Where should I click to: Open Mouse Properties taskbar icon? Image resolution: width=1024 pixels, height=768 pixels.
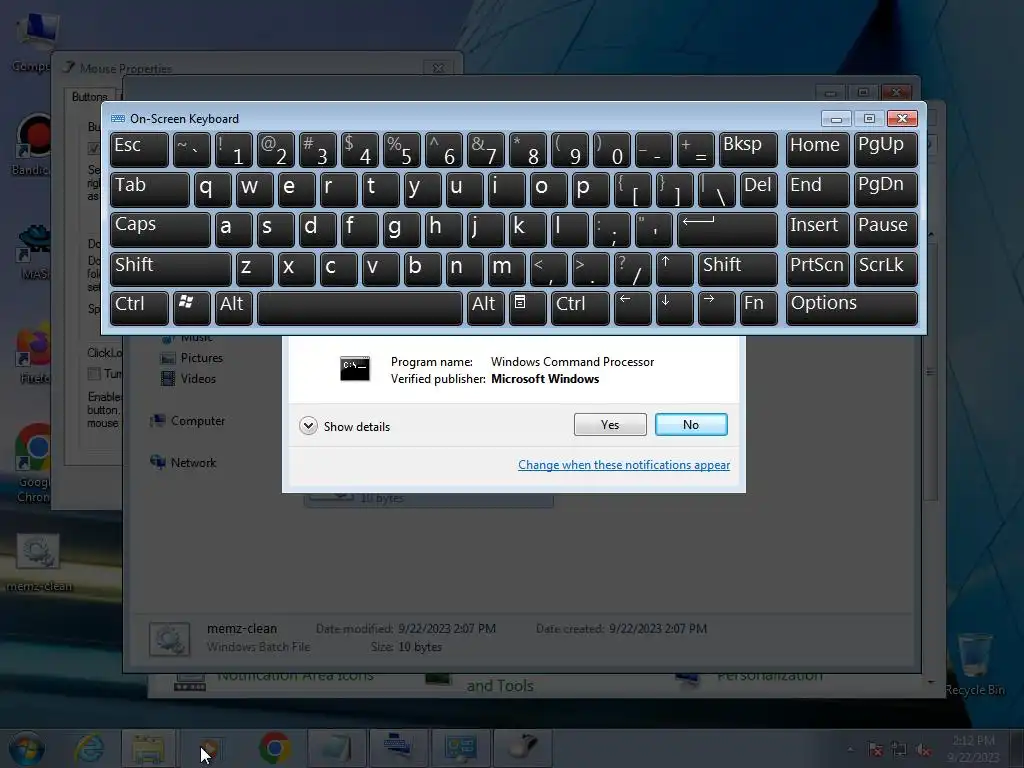[x=523, y=748]
